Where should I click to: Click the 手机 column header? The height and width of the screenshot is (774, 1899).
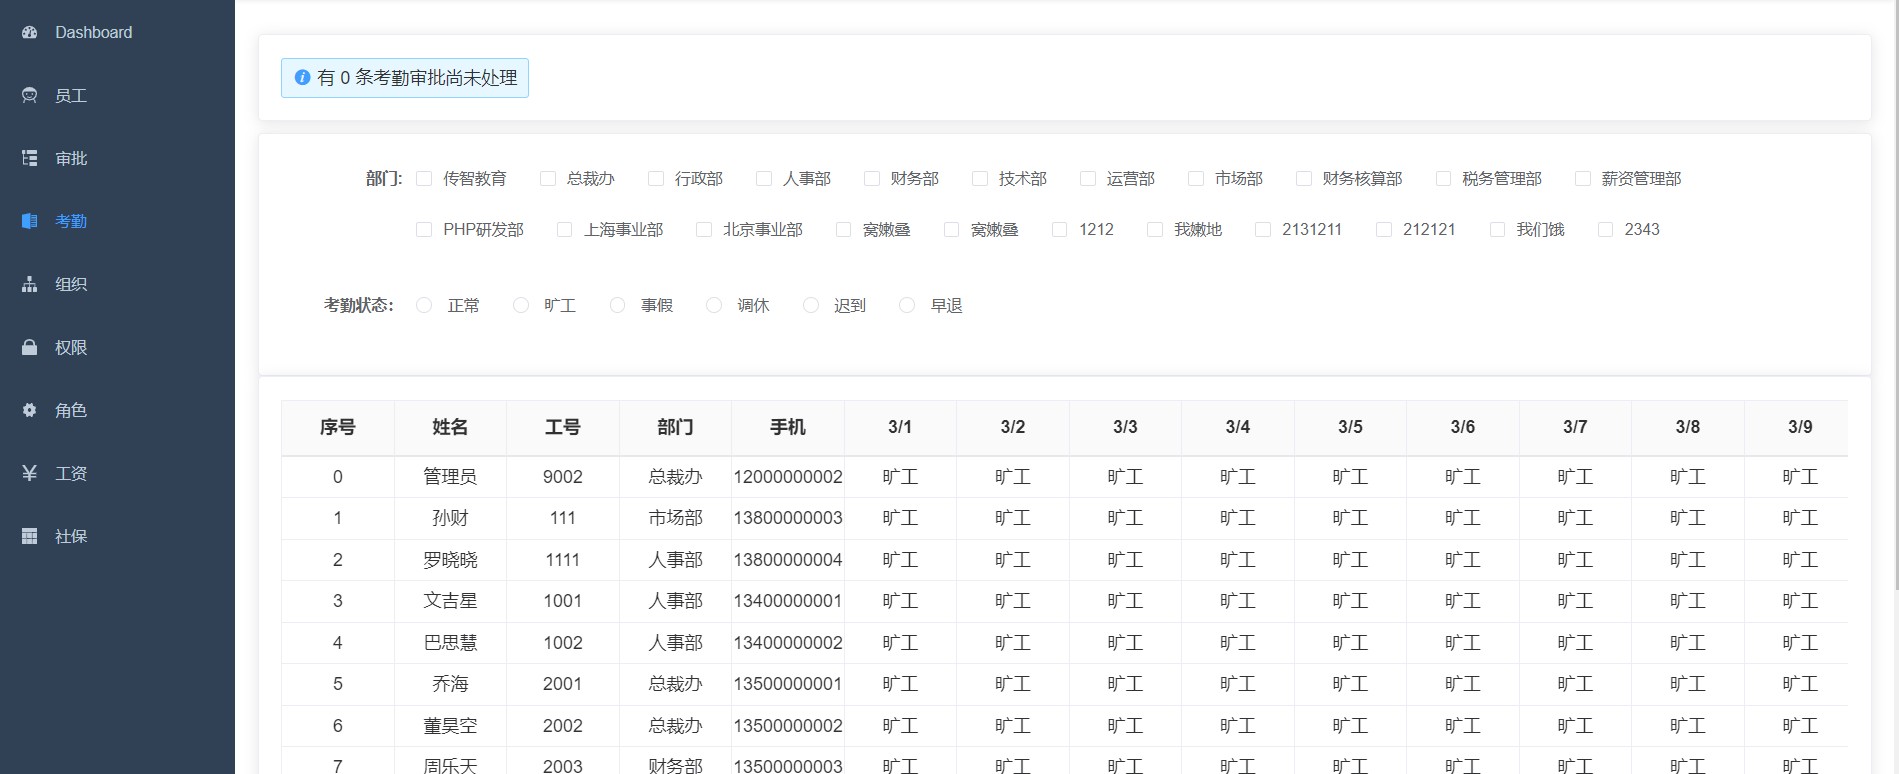788,427
